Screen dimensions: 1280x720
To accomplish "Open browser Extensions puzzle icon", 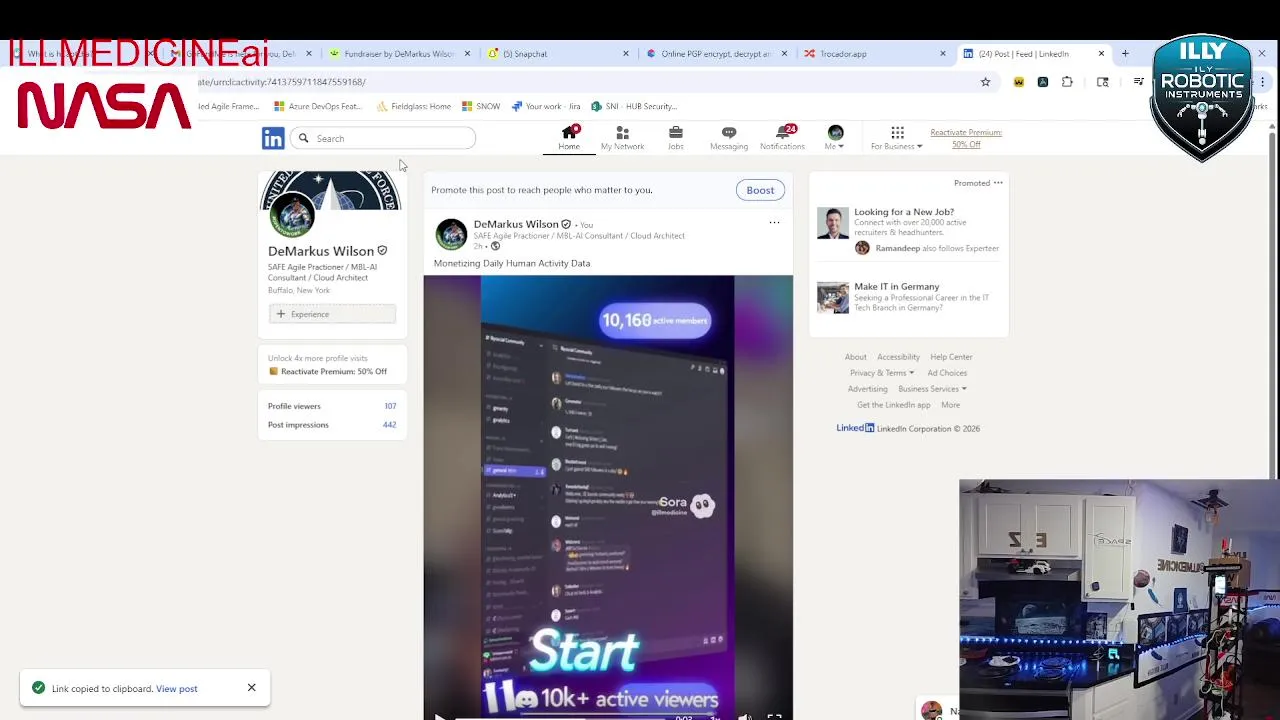I will [x=1067, y=82].
